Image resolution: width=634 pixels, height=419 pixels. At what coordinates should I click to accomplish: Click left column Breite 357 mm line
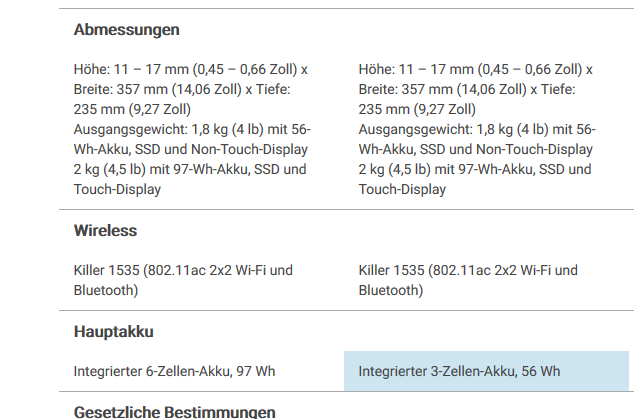click(182, 89)
